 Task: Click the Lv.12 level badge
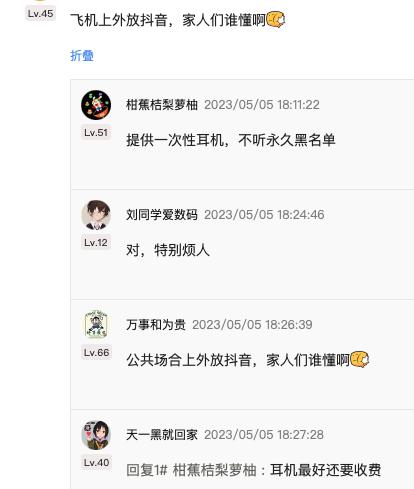[x=96, y=243]
